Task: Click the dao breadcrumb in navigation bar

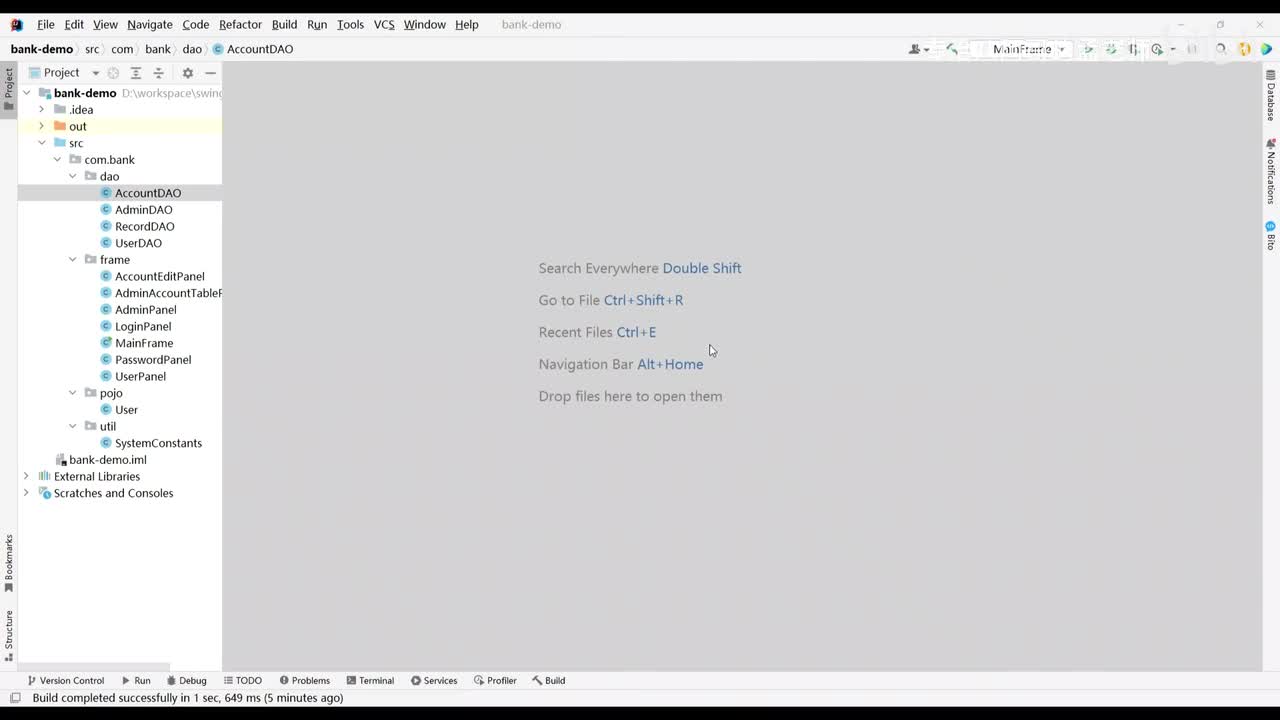Action: click(x=192, y=49)
